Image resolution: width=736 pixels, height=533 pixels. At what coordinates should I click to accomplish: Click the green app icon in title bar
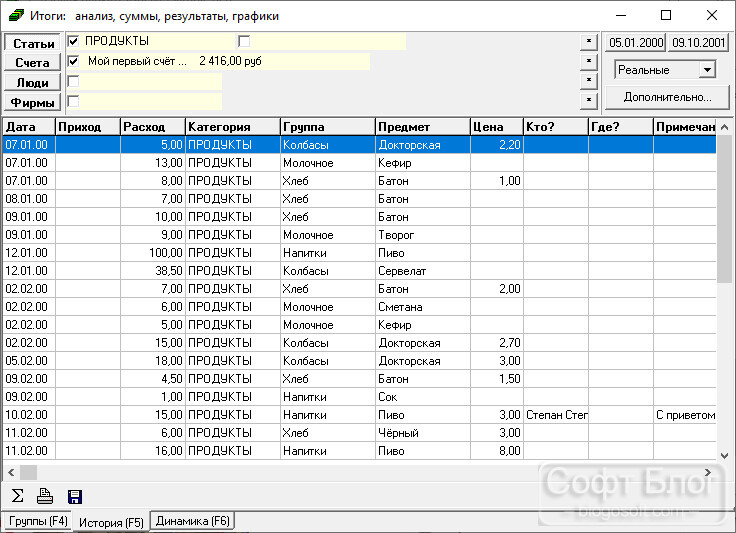point(16,15)
